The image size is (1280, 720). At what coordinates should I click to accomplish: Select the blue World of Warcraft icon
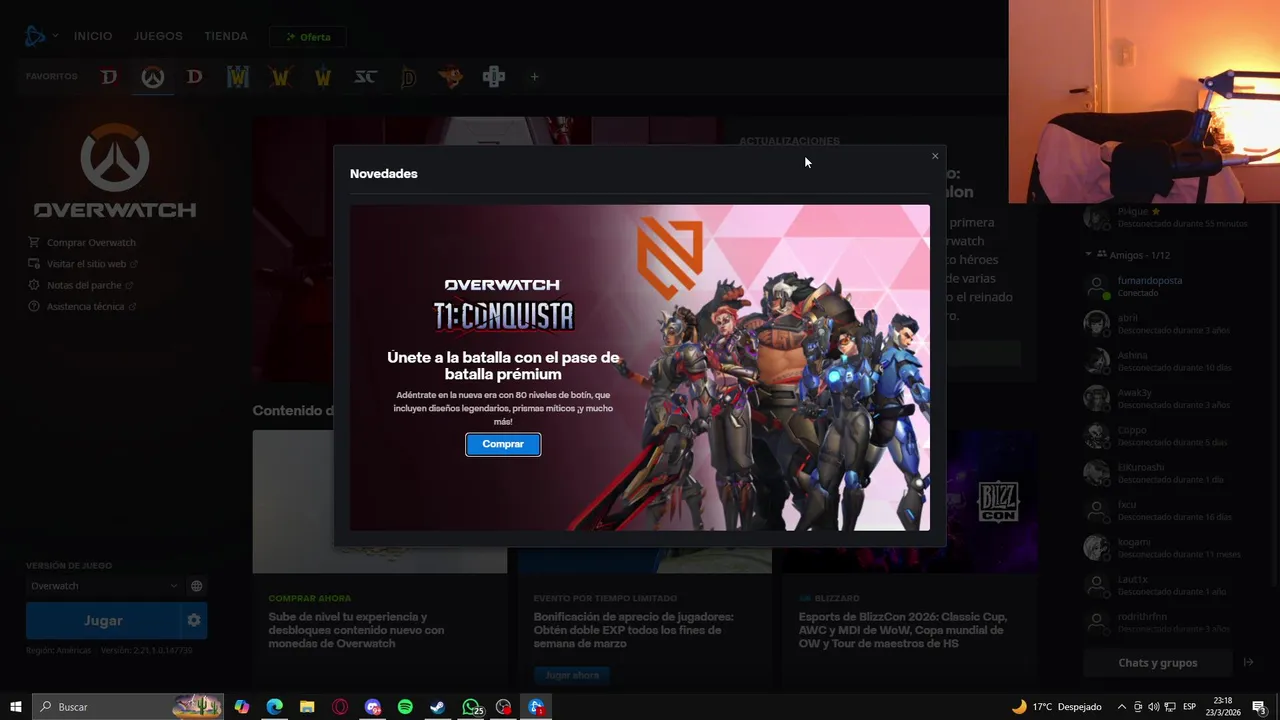tap(238, 77)
